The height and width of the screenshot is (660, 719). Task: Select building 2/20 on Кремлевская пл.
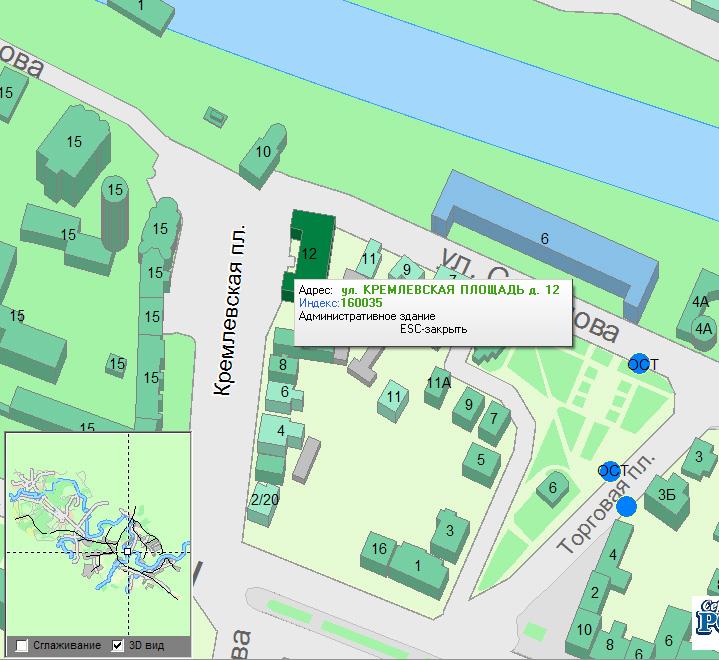tap(264, 501)
